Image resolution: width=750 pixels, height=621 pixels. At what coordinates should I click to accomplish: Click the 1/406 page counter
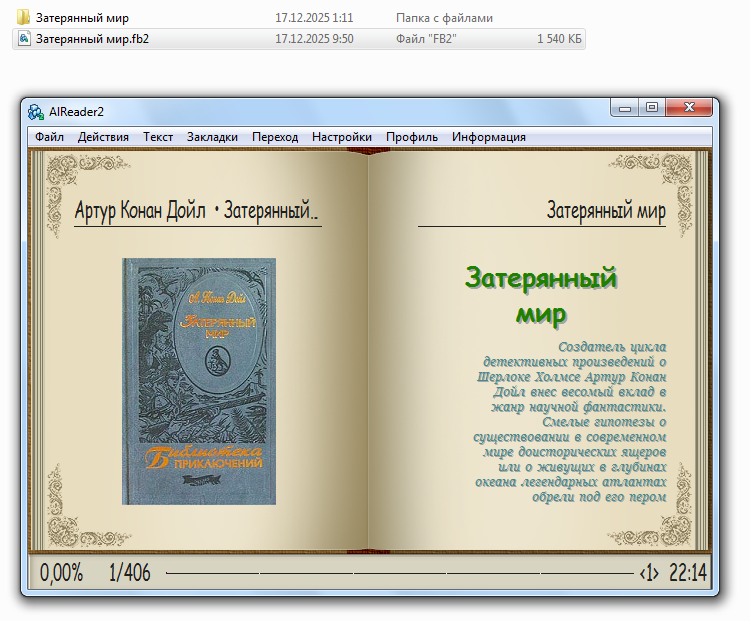point(129,573)
